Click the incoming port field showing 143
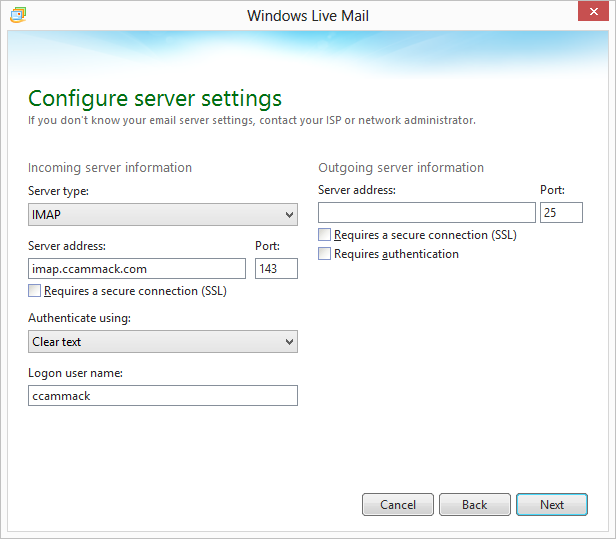This screenshot has height=539, width=616. [x=276, y=269]
